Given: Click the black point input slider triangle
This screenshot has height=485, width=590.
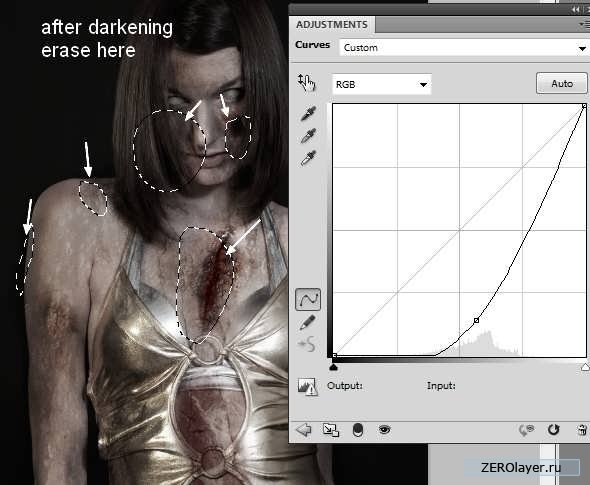Looking at the screenshot, I should pos(333,367).
